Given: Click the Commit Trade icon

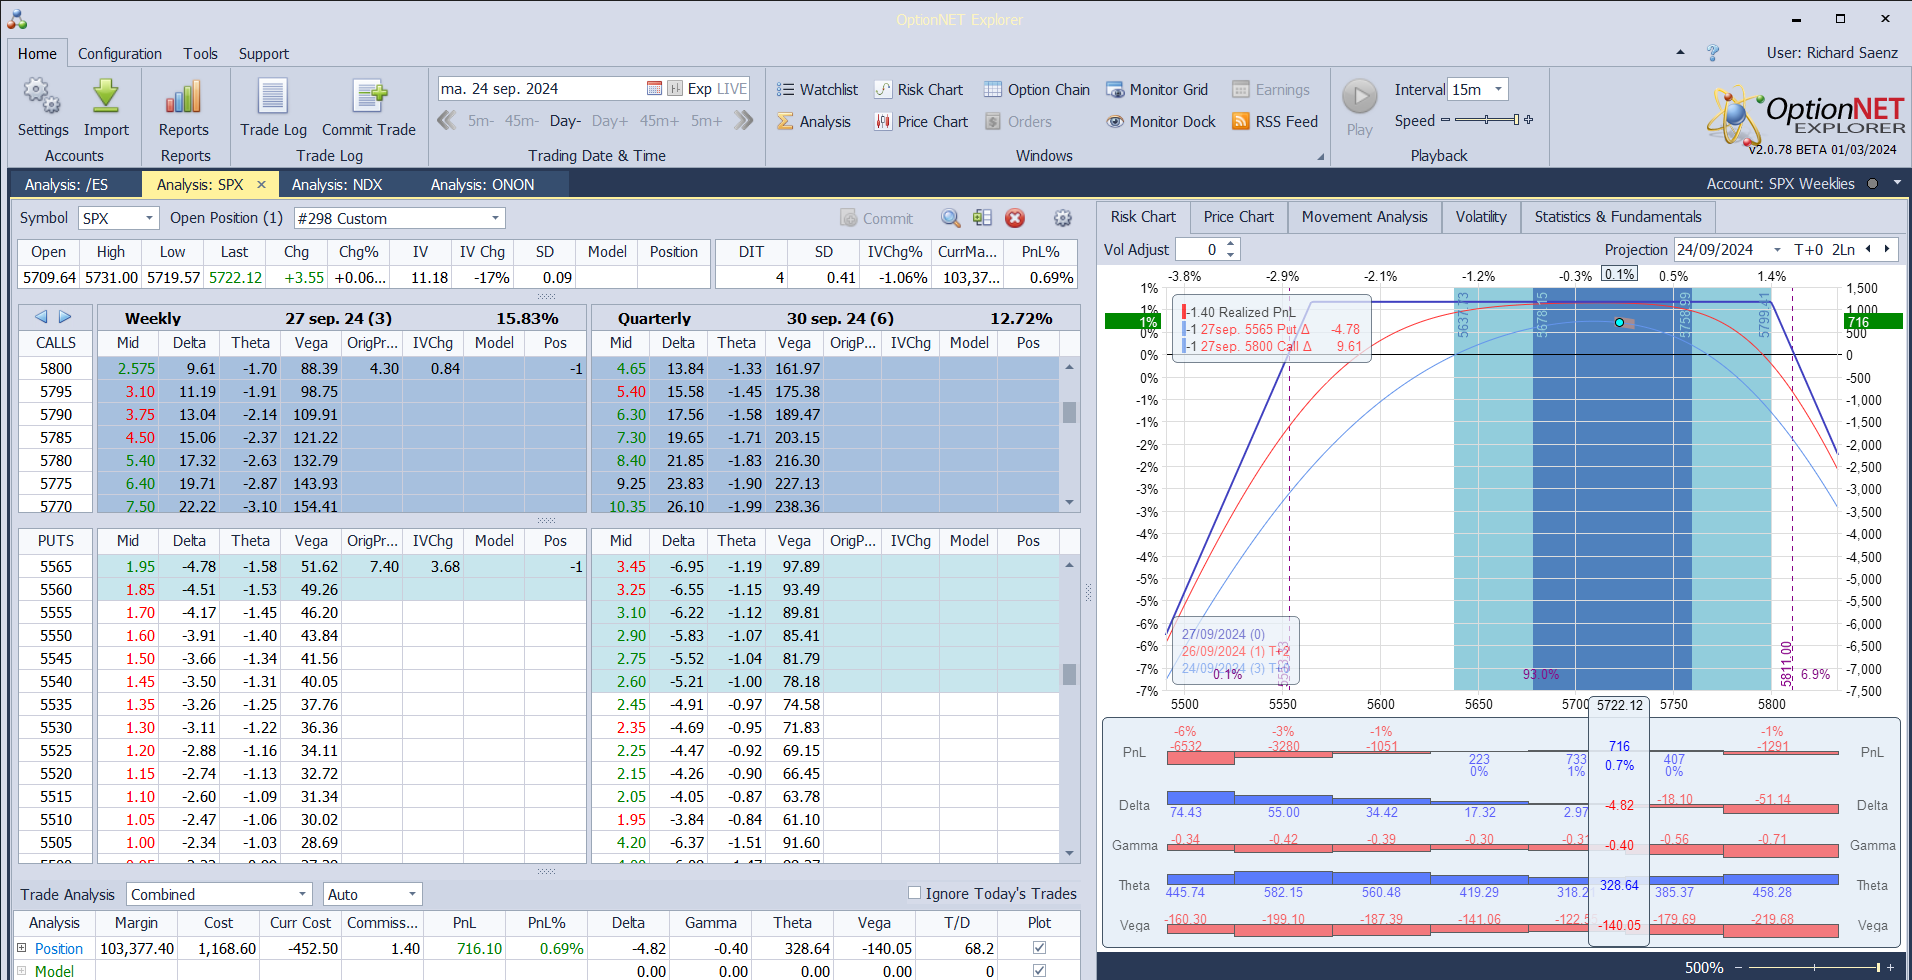Looking at the screenshot, I should [x=369, y=97].
